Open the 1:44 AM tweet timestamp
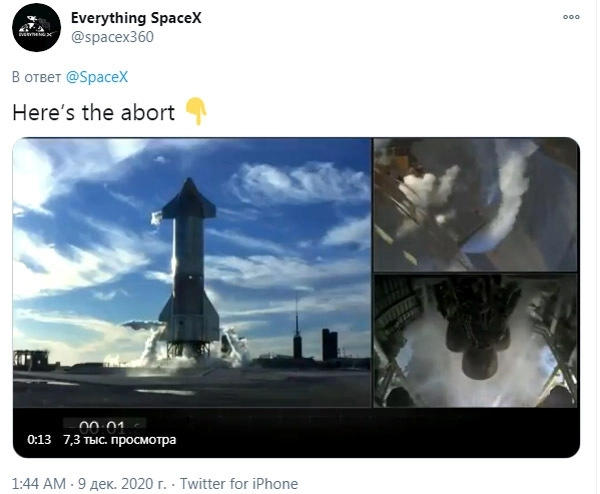This screenshot has width=600, height=494. tap(39, 484)
